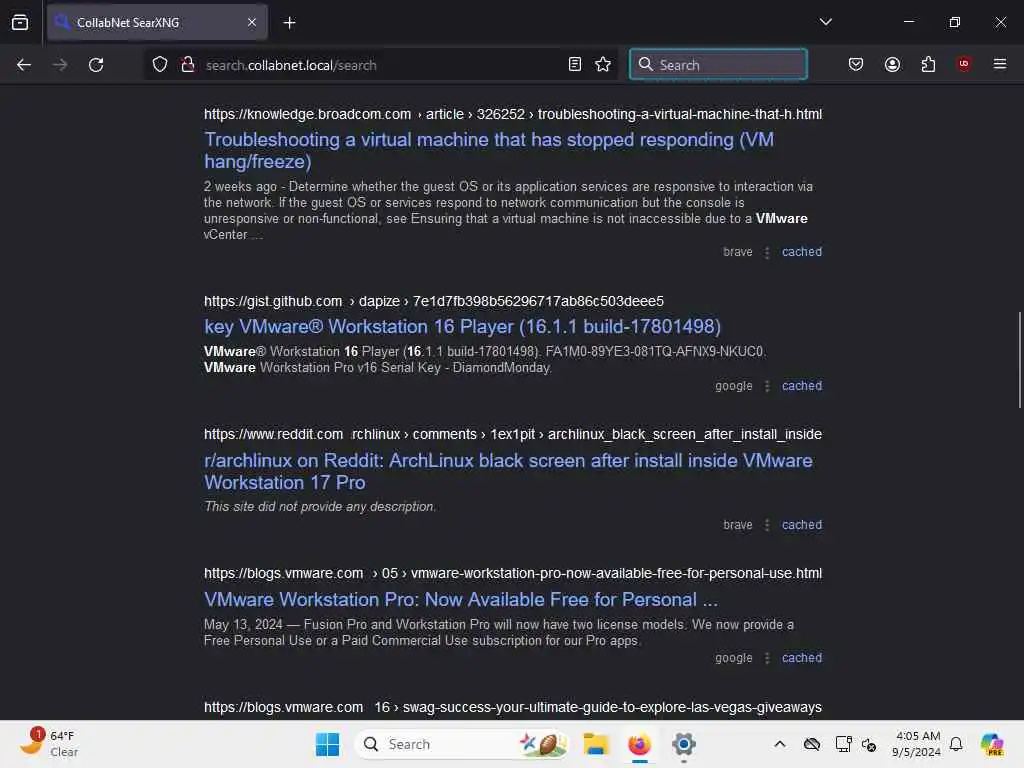Open cached copy of gist.github result

coord(802,386)
